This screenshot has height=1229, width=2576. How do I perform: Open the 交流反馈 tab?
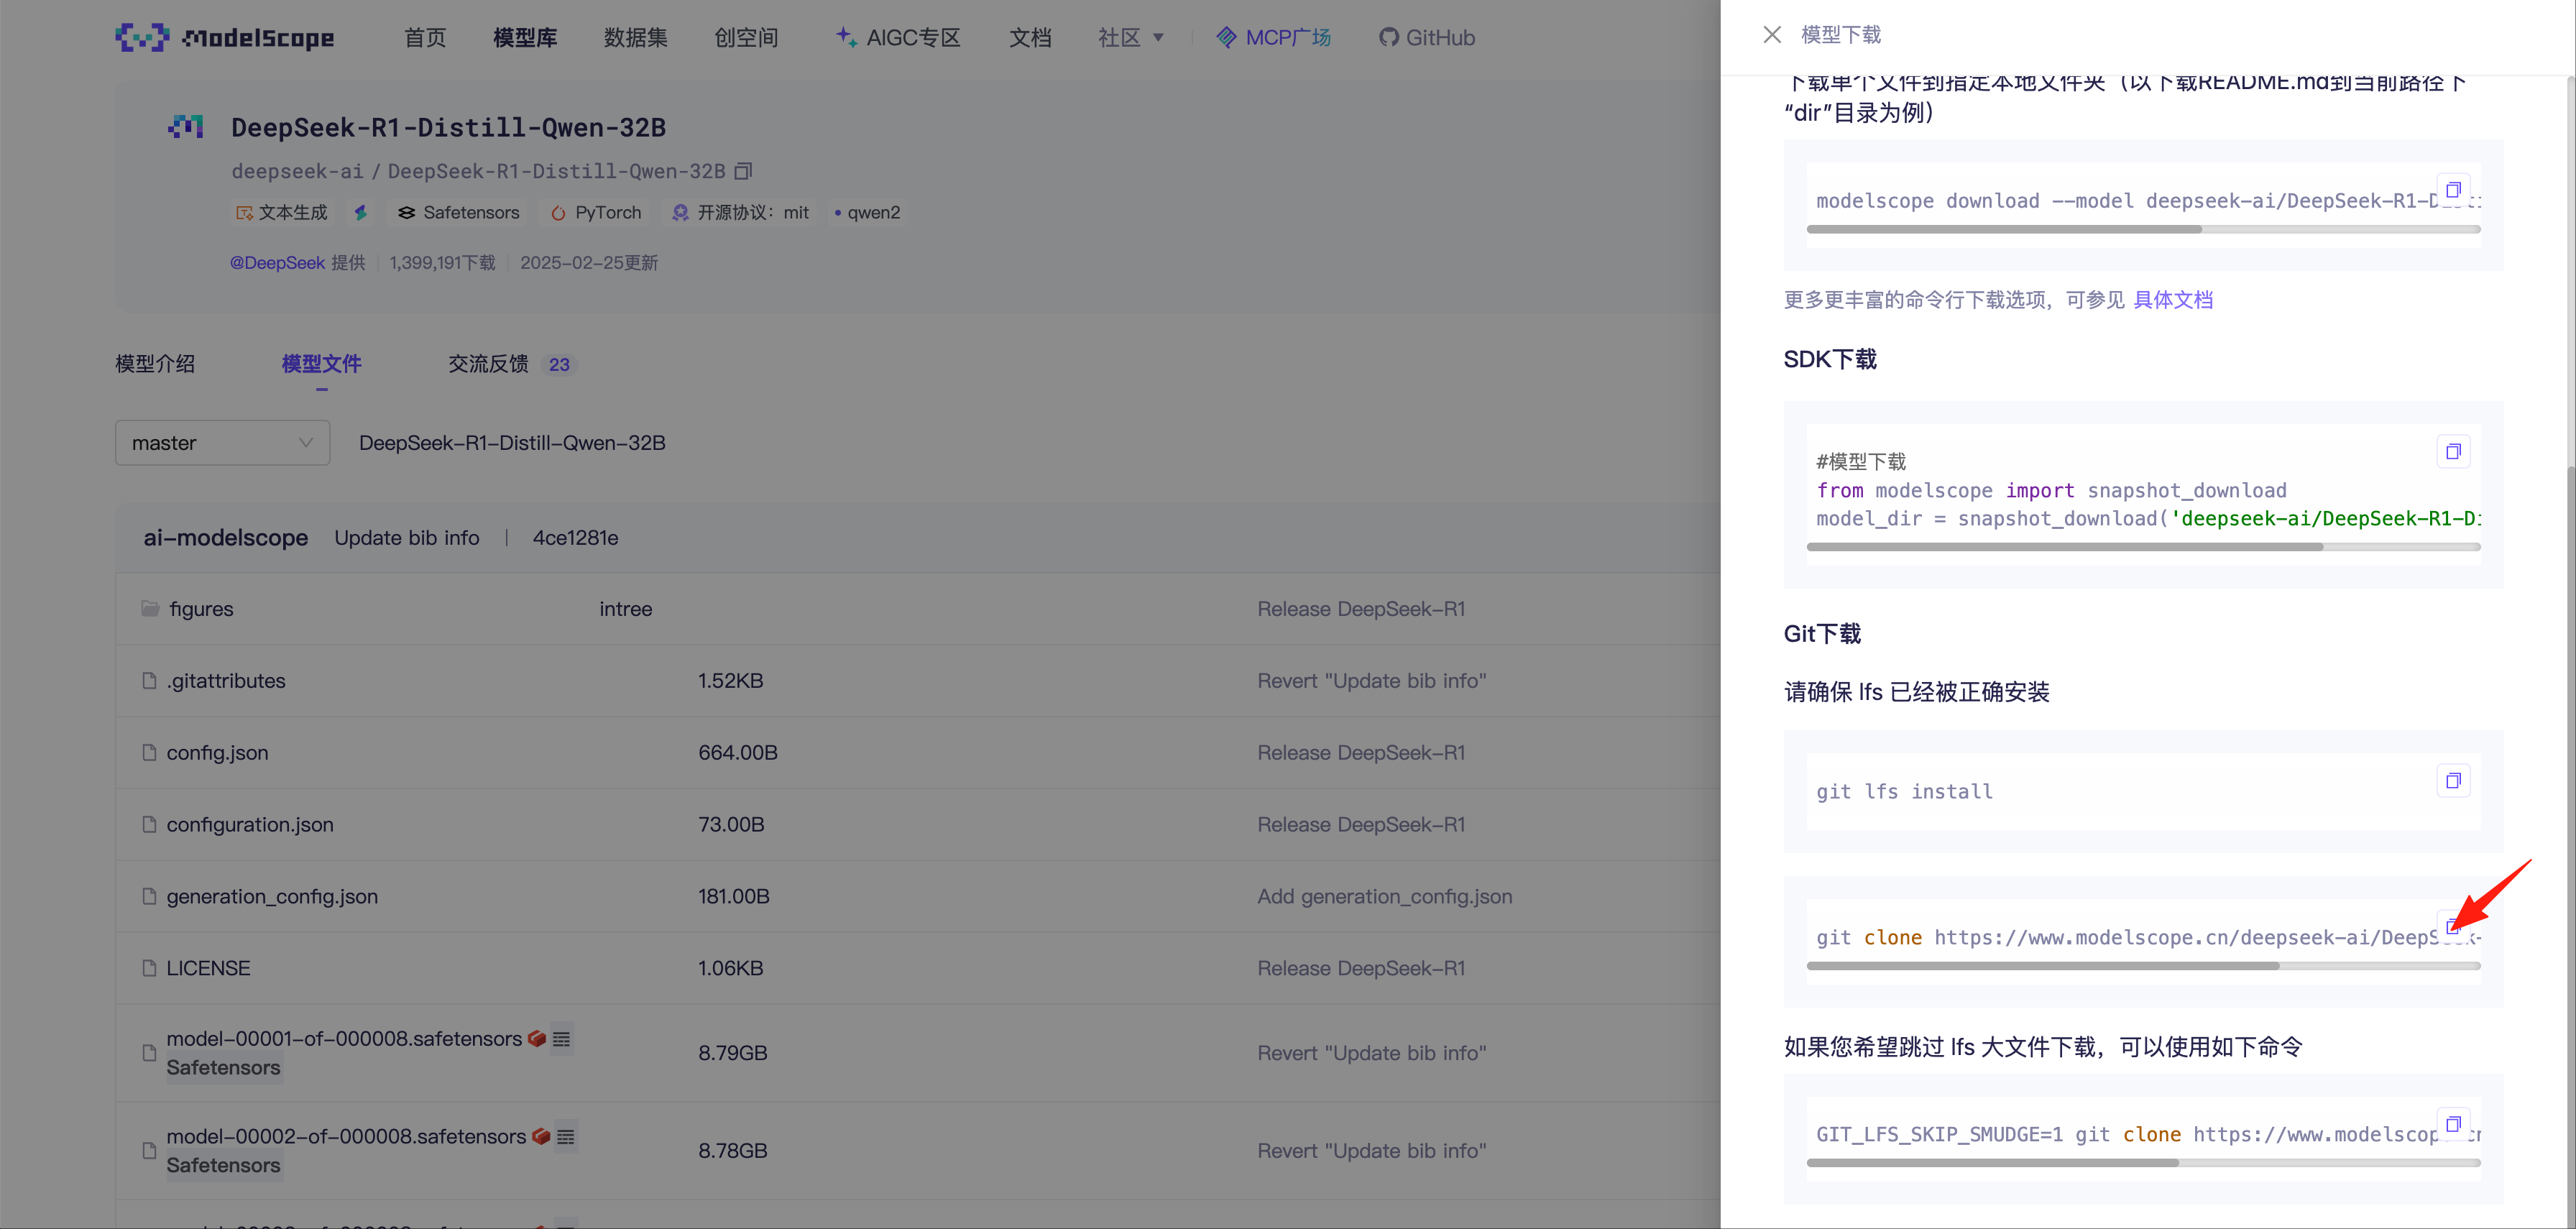pyautogui.click(x=489, y=364)
